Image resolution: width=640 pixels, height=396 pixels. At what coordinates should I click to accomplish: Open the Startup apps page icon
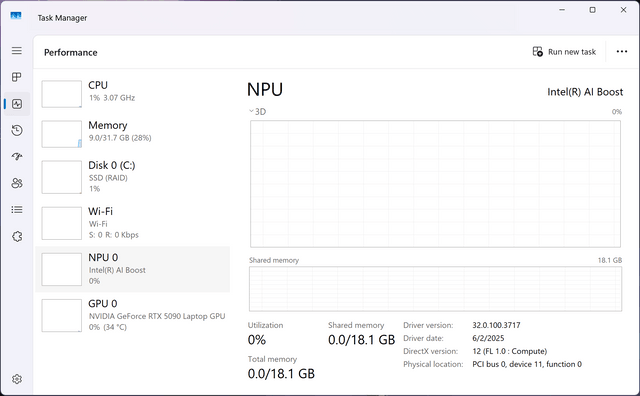pos(17,157)
